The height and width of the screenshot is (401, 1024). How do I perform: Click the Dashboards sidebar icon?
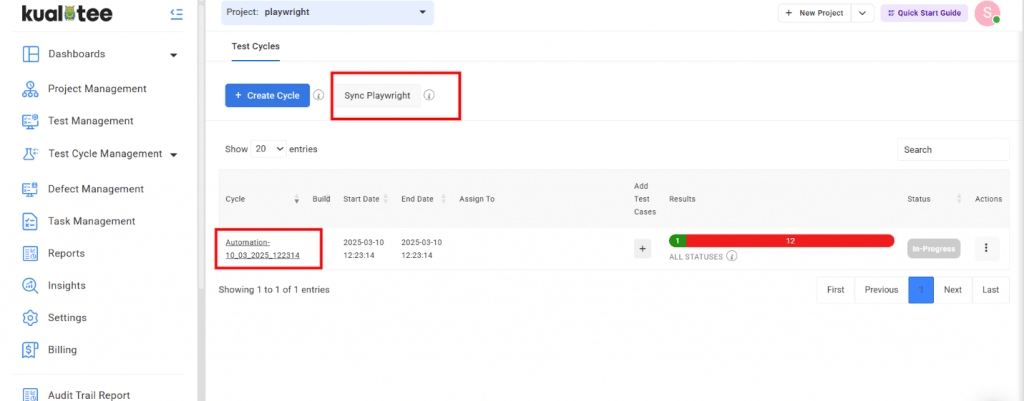point(31,54)
